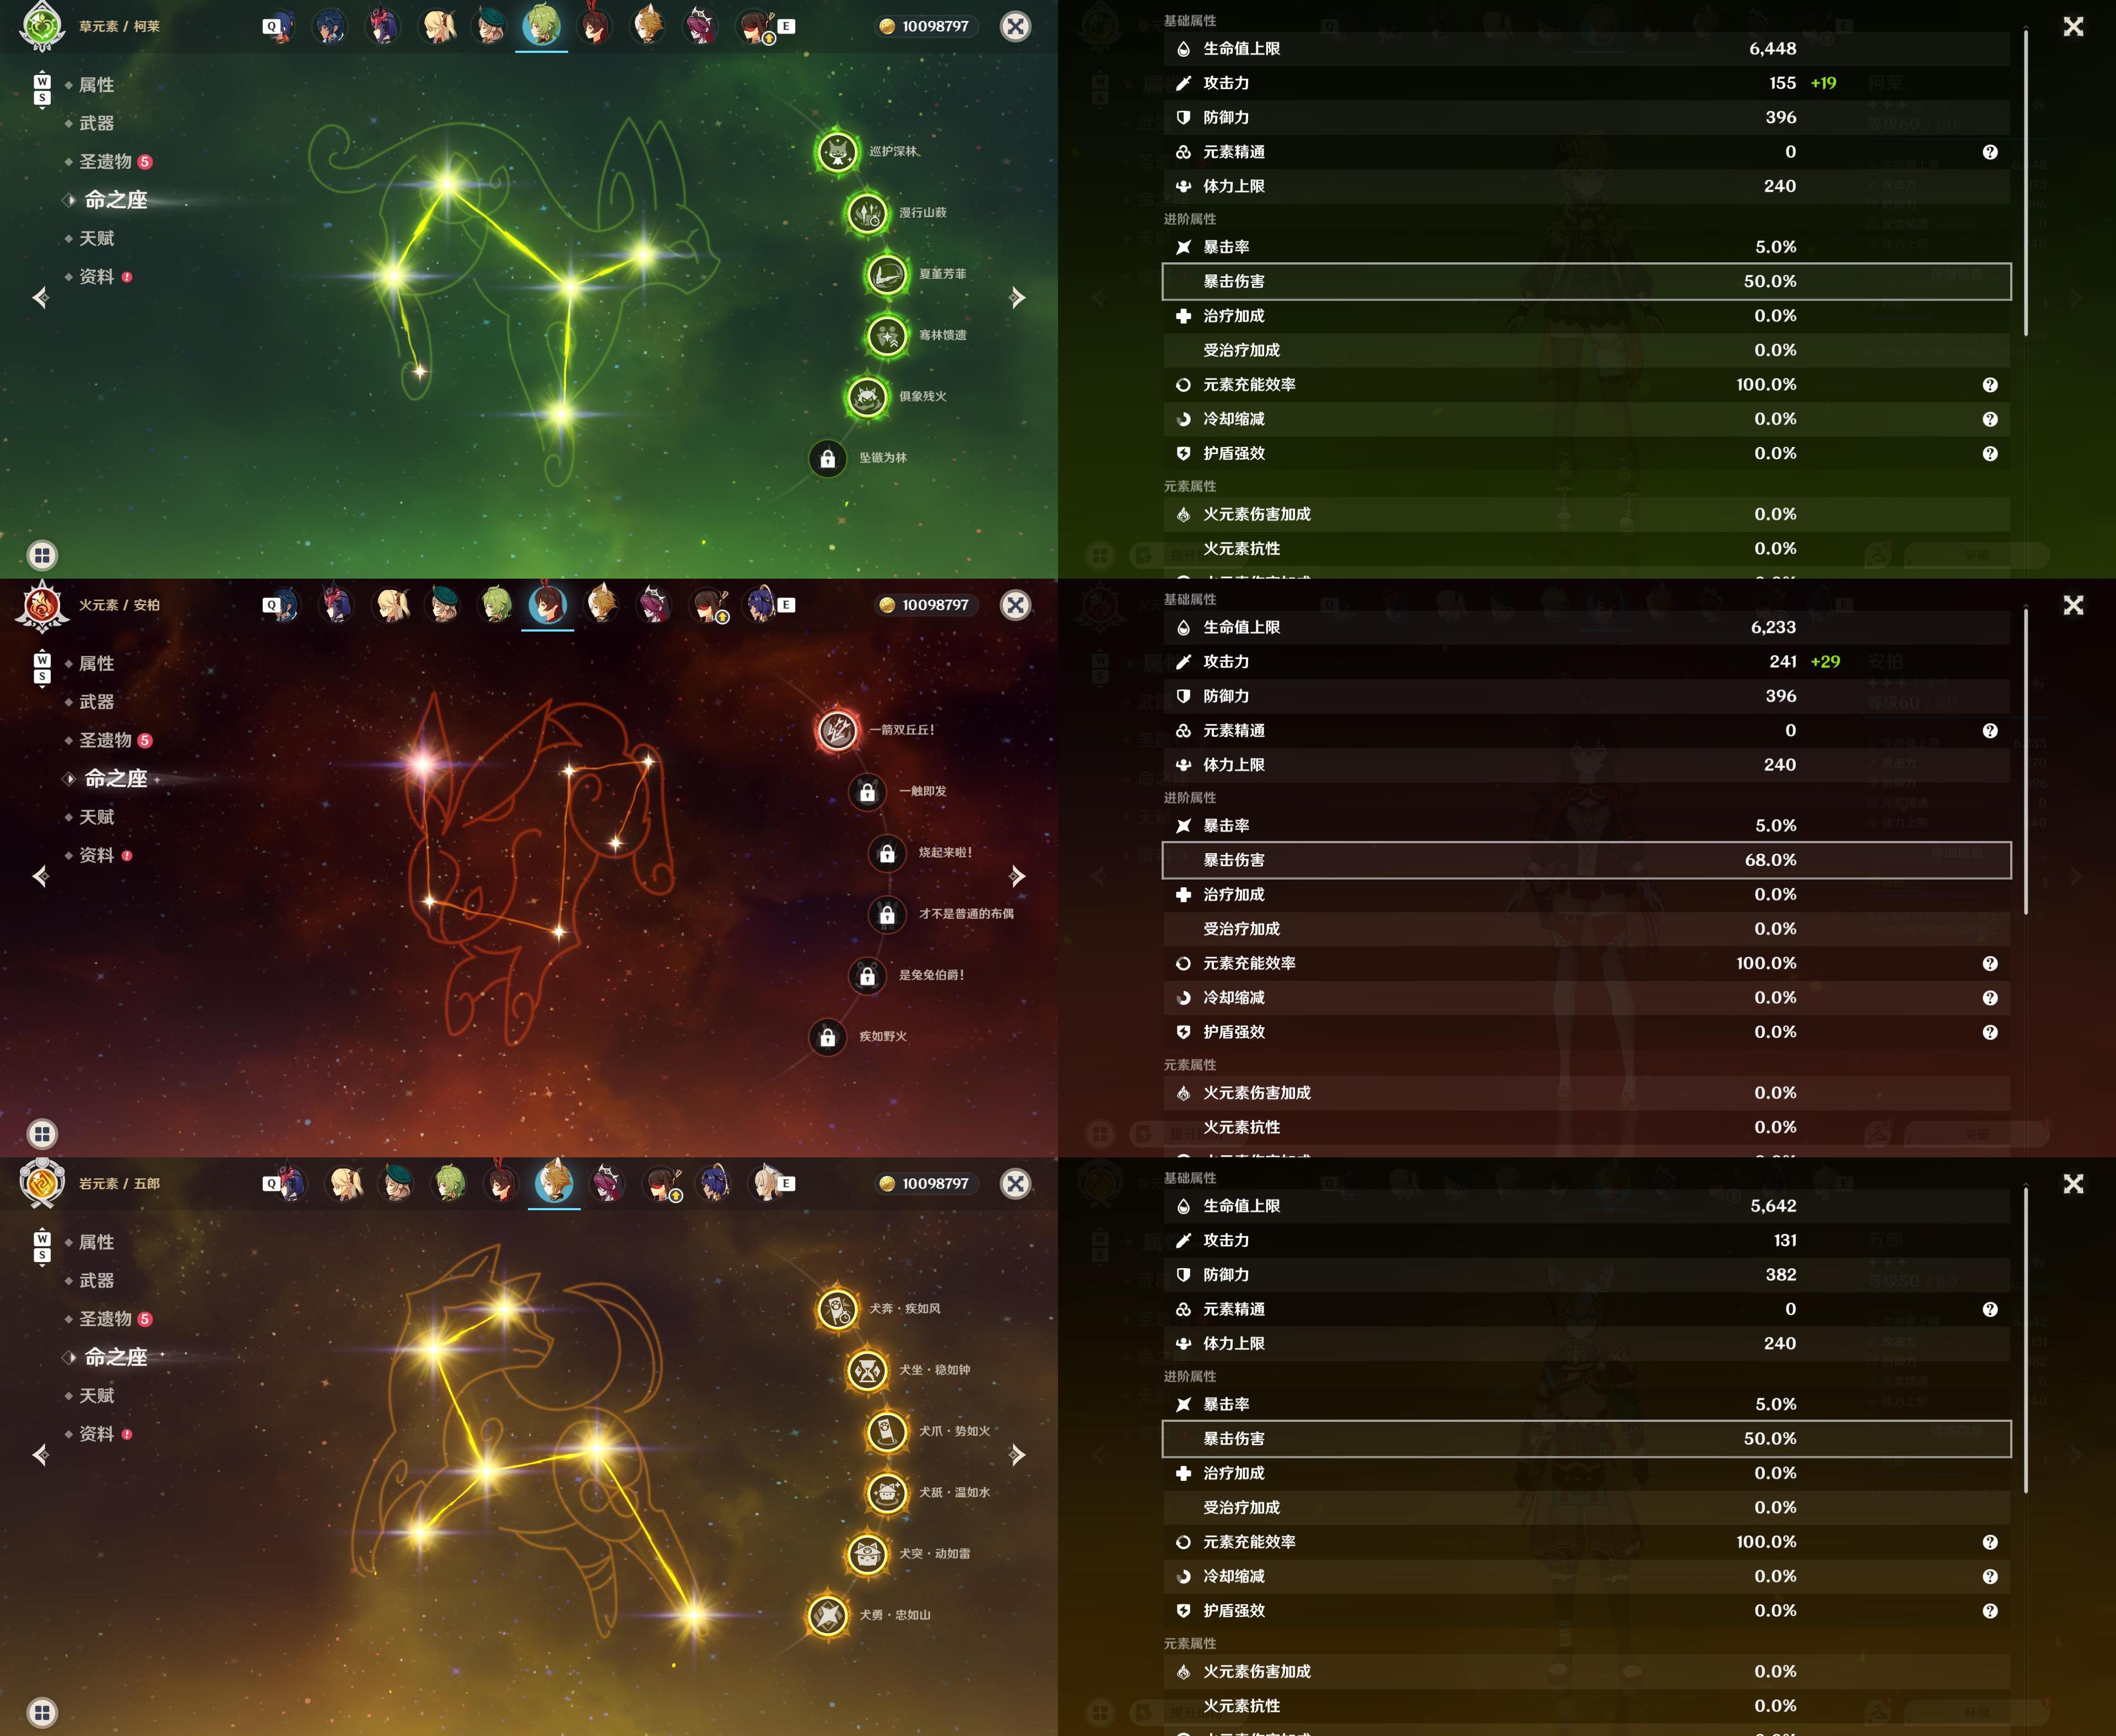The width and height of the screenshot is (2116, 1736).
Task: Click the 攻击力 131 row
Action: point(1586,1240)
